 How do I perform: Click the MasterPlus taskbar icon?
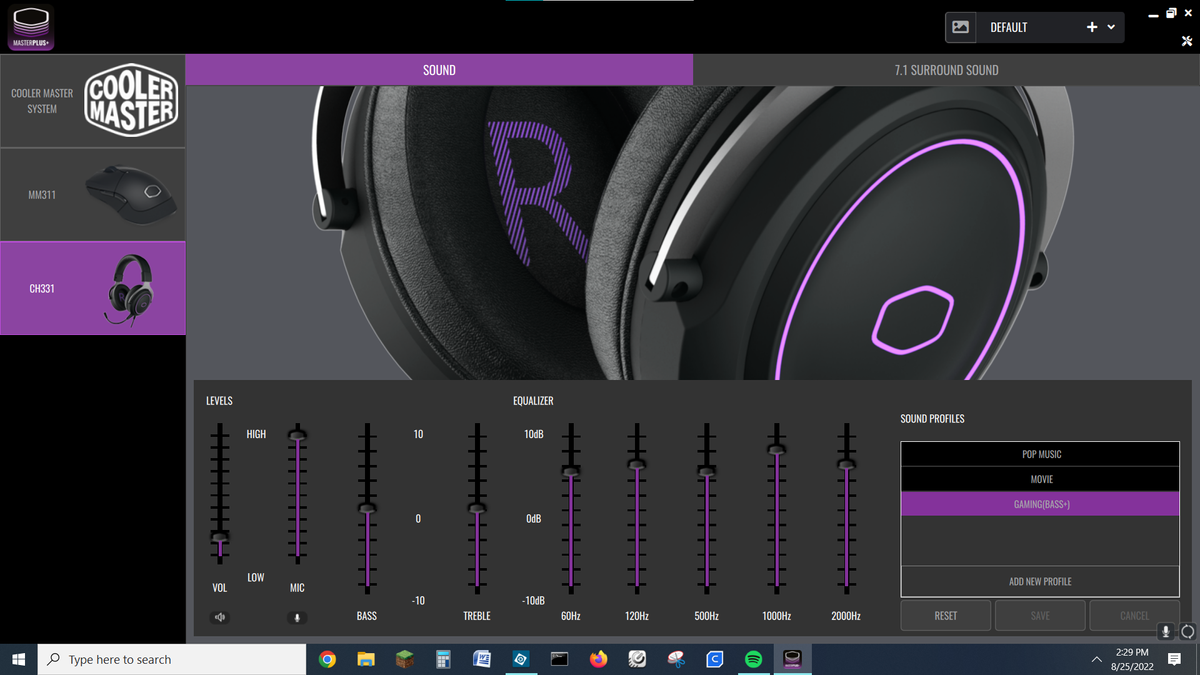[792, 659]
